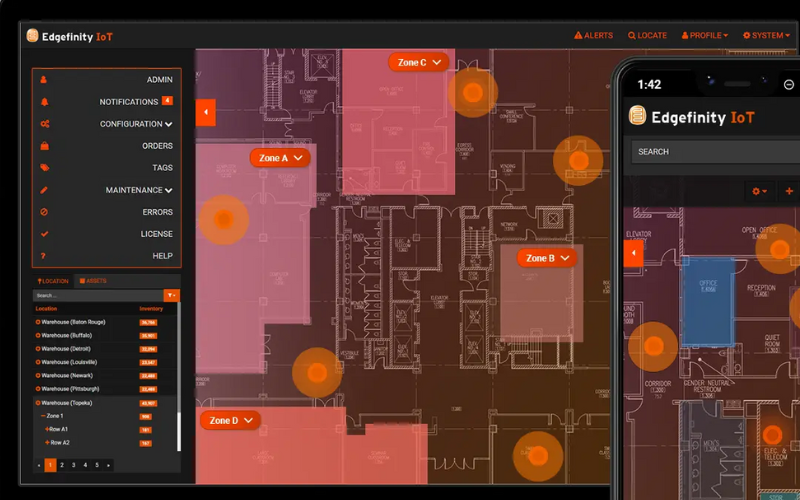The width and height of the screenshot is (800, 500).
Task: Open the gear settings button on the phone
Action: (760, 190)
